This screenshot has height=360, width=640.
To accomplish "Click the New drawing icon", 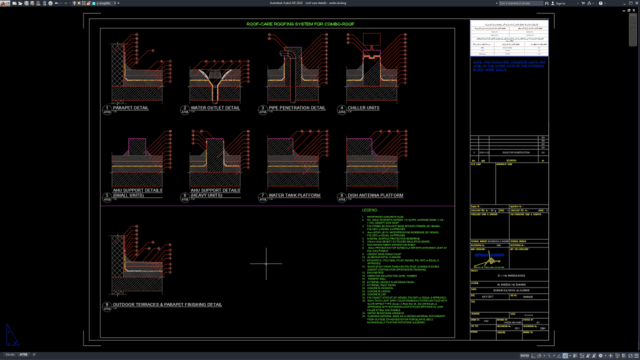I will coord(14,3).
